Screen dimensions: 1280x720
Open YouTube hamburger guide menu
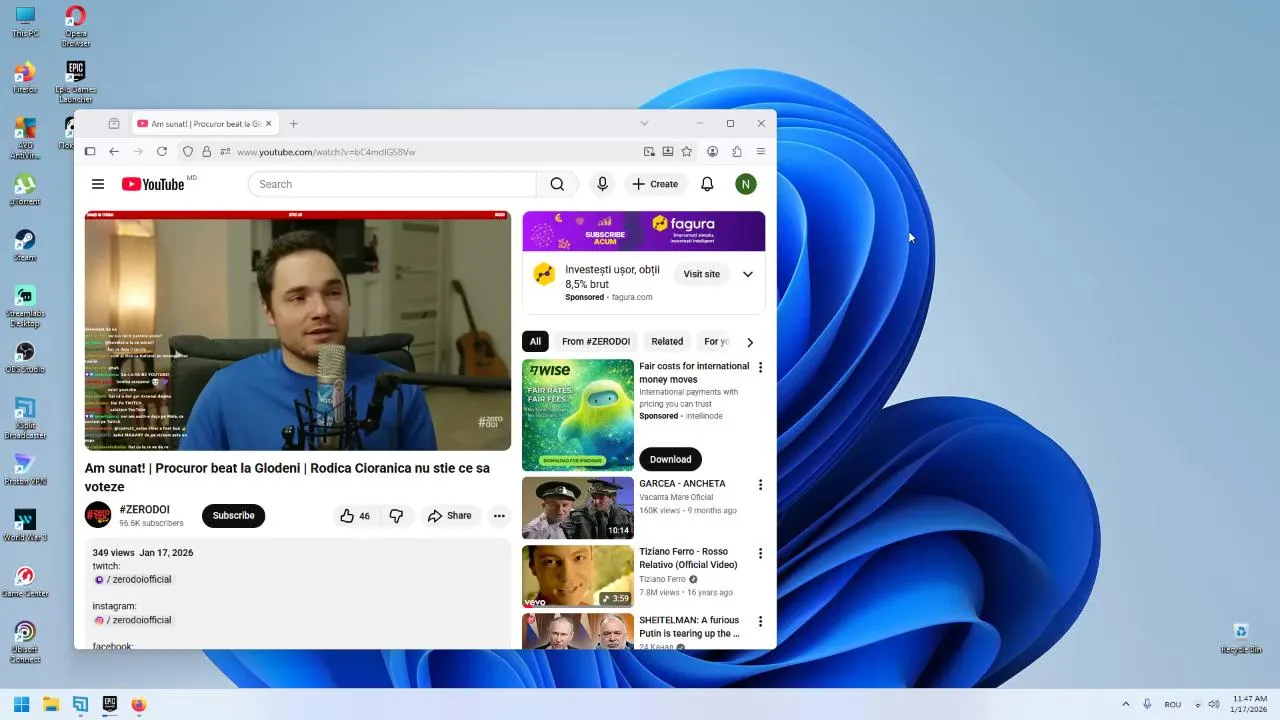tap(98, 184)
